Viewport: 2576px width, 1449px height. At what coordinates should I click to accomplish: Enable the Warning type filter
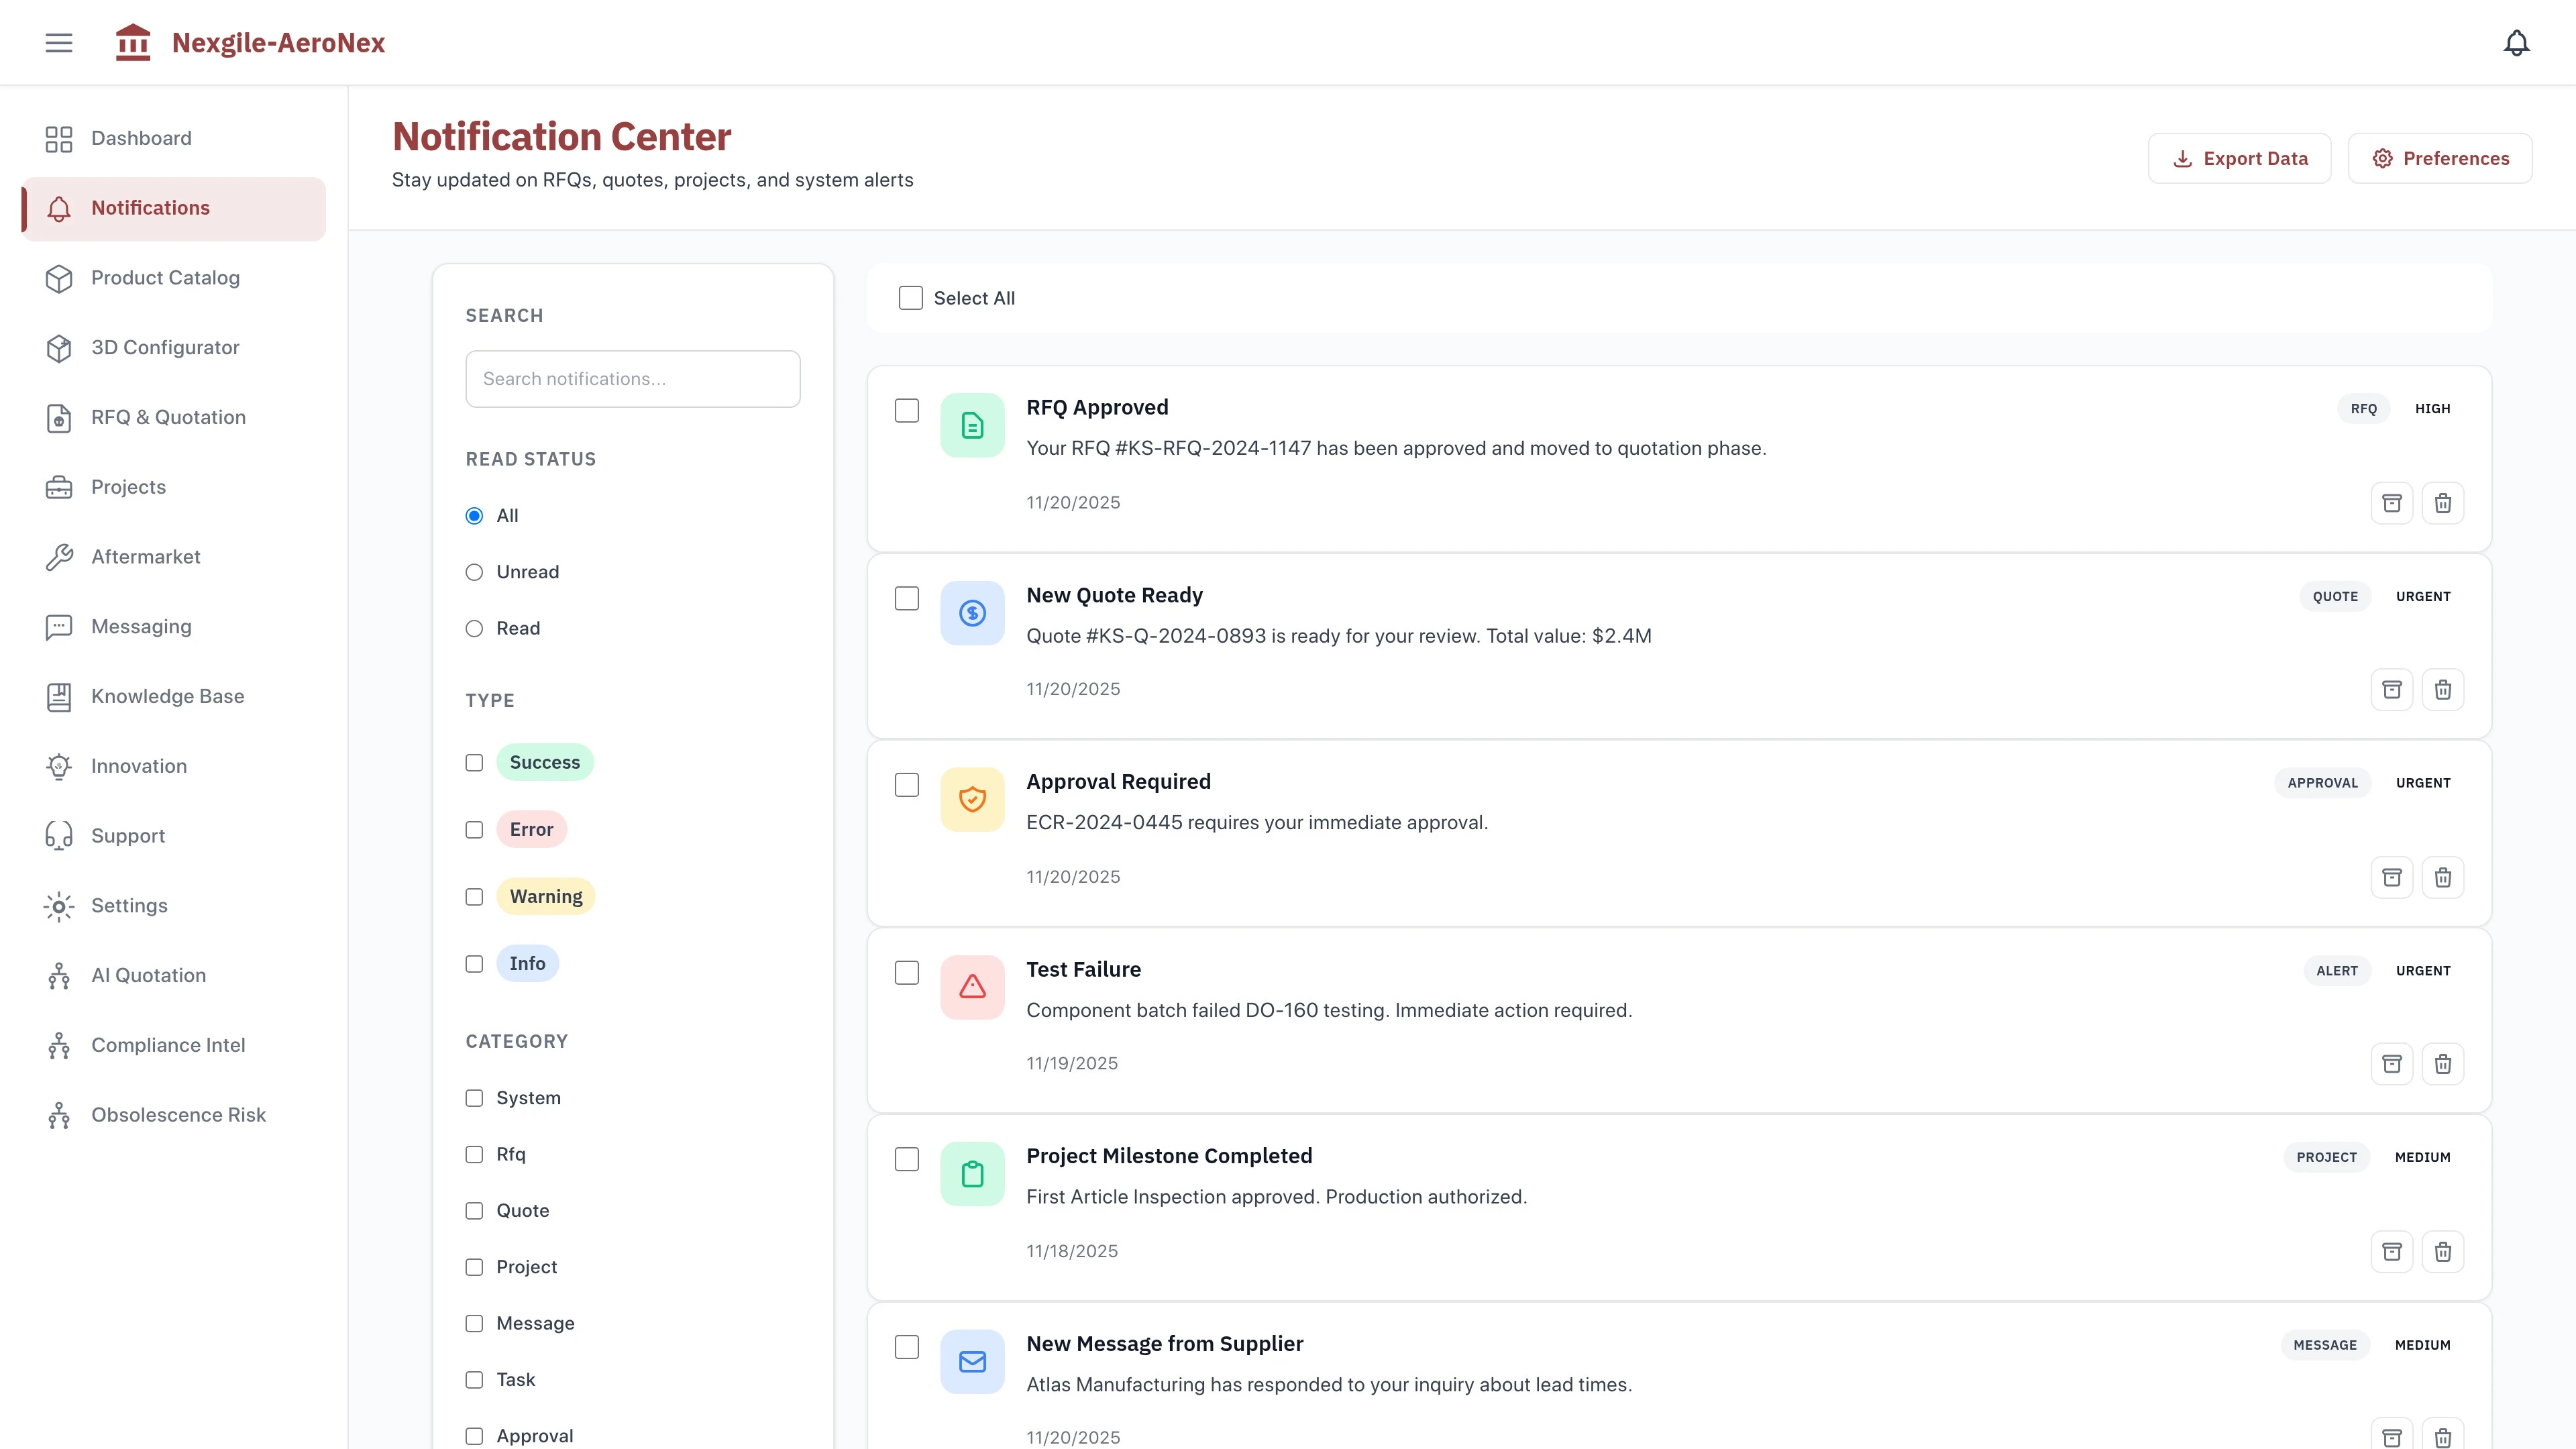click(x=474, y=896)
